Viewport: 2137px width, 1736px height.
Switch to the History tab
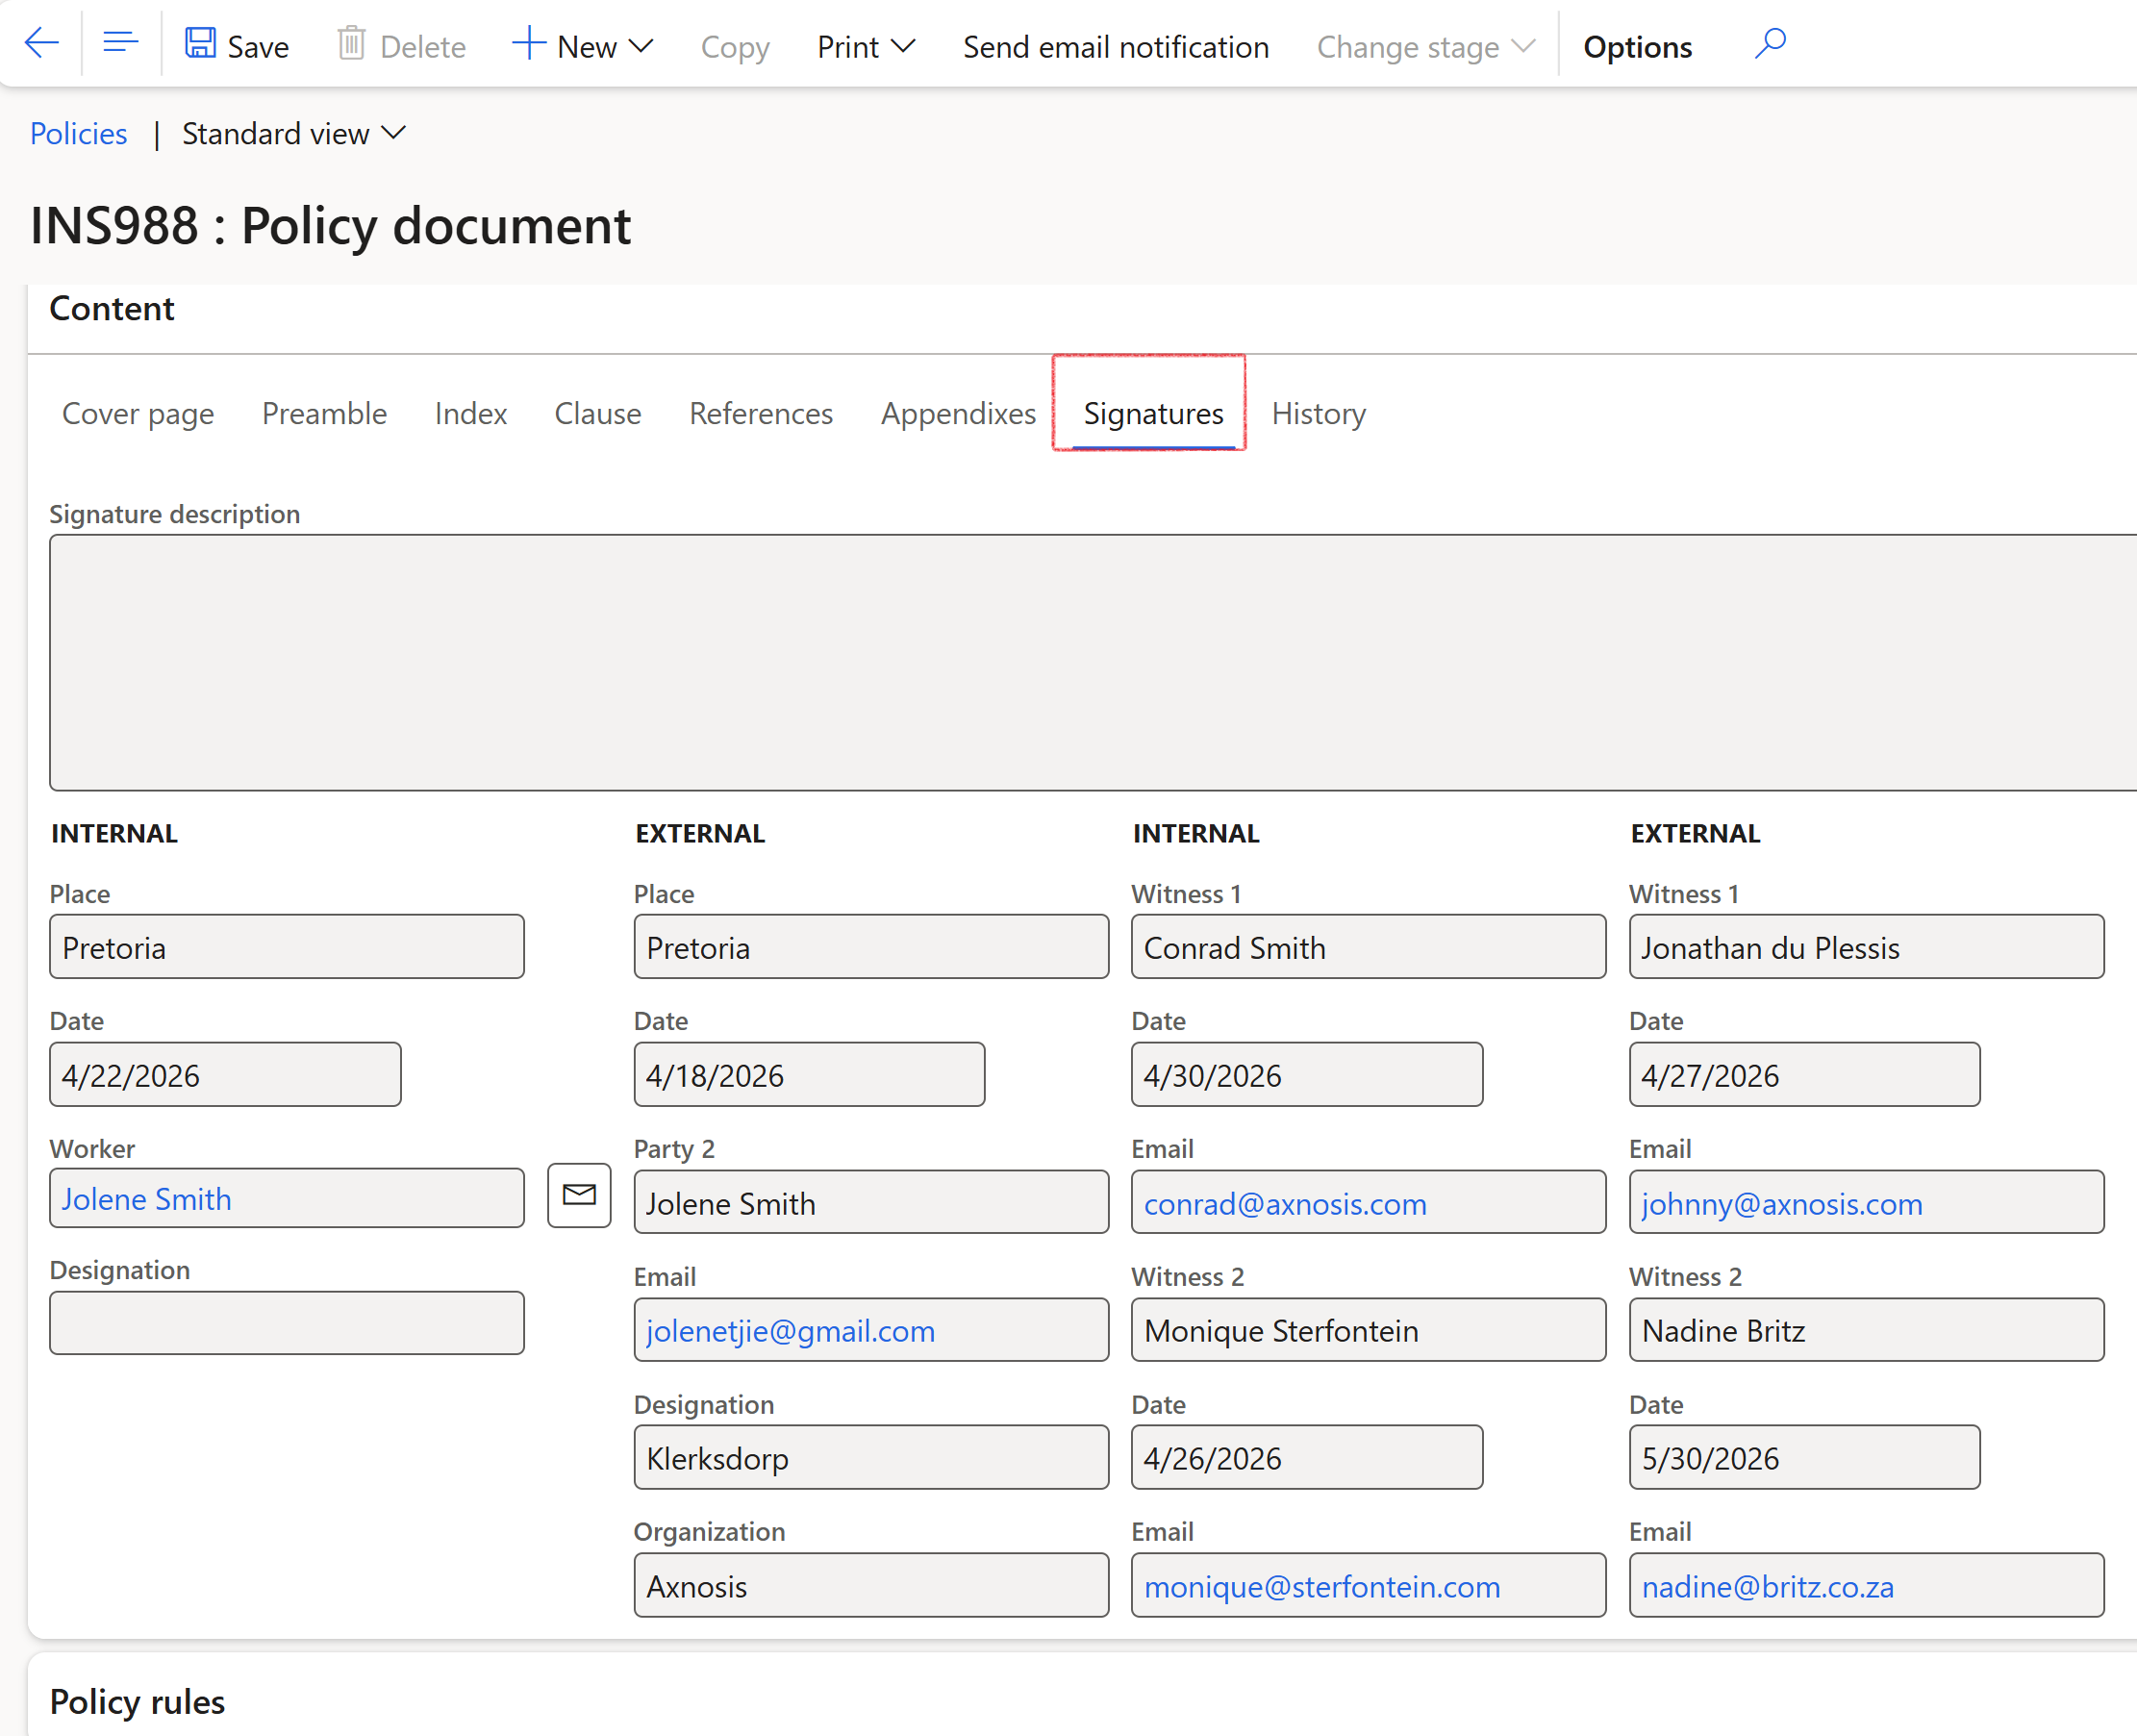(x=1318, y=413)
